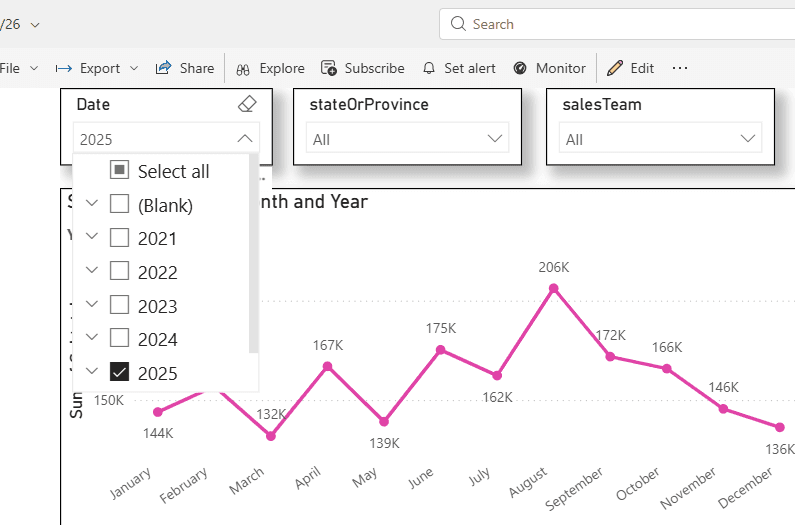This screenshot has height=525, width=795.
Task: Open the Export menu dropdown arrow
Action: (134, 68)
